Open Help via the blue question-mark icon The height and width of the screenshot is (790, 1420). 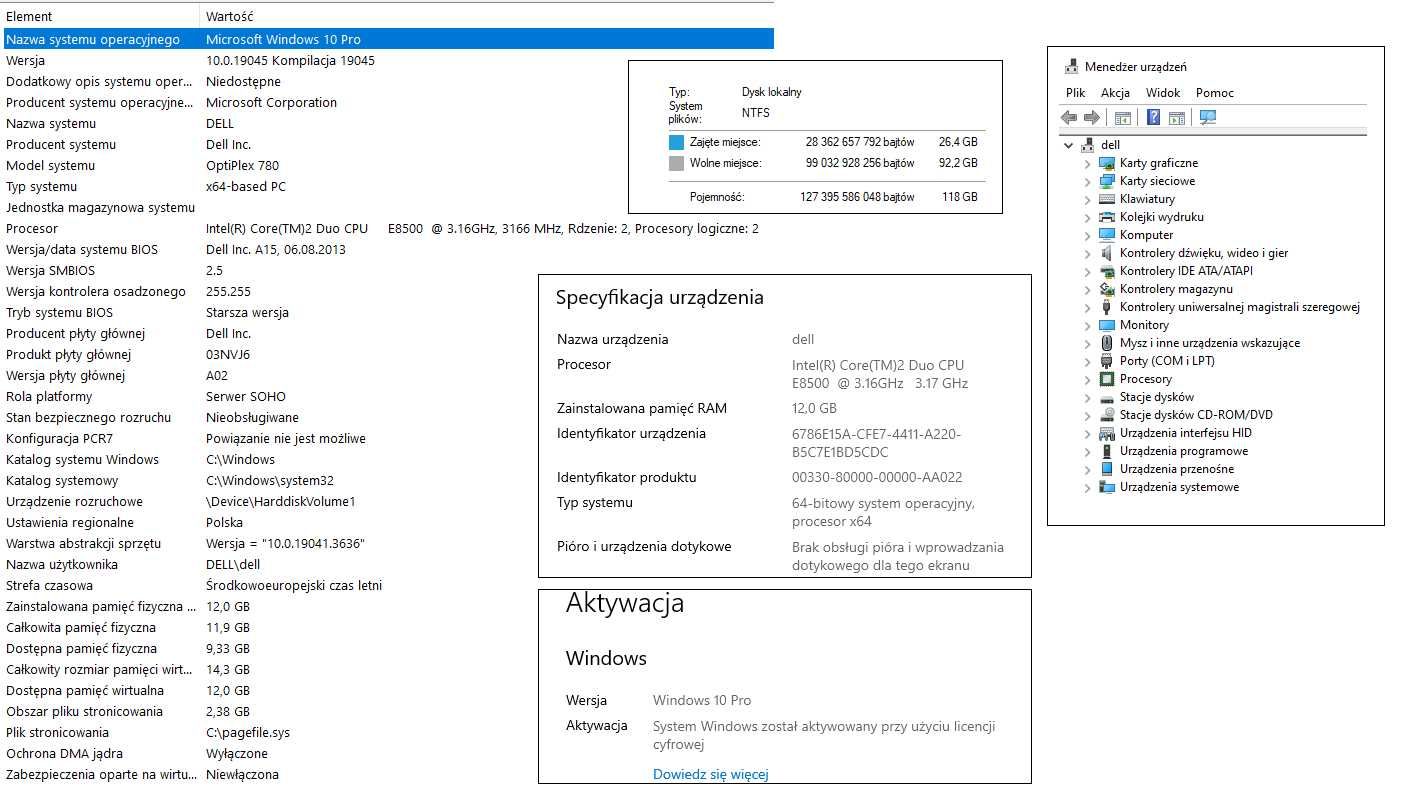pos(1153,118)
